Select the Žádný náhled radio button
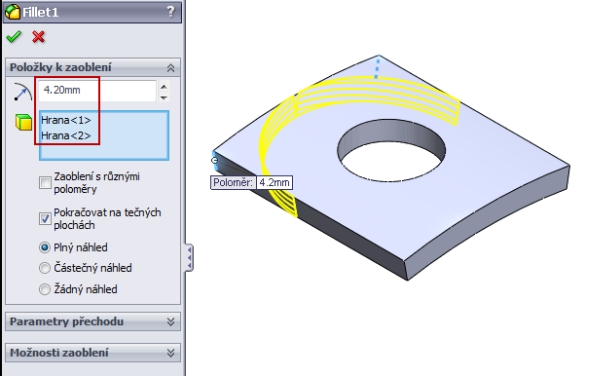The width and height of the screenshot is (590, 376). click(x=44, y=289)
